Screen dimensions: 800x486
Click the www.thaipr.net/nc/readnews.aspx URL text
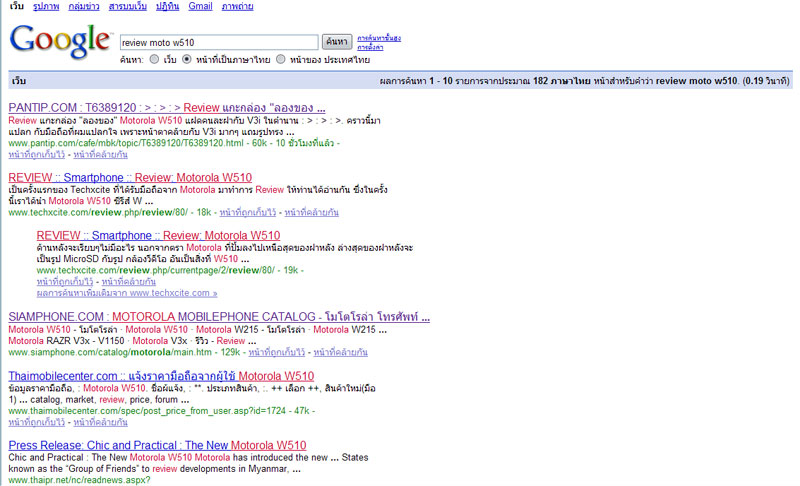click(79, 480)
